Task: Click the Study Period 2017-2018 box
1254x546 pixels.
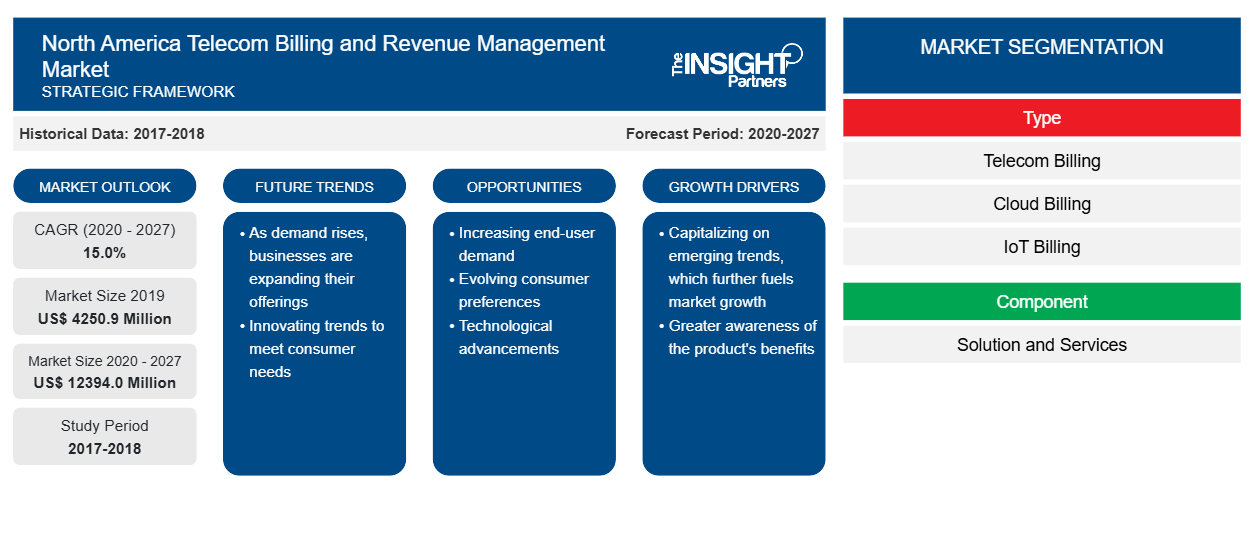Action: pyautogui.click(x=105, y=437)
